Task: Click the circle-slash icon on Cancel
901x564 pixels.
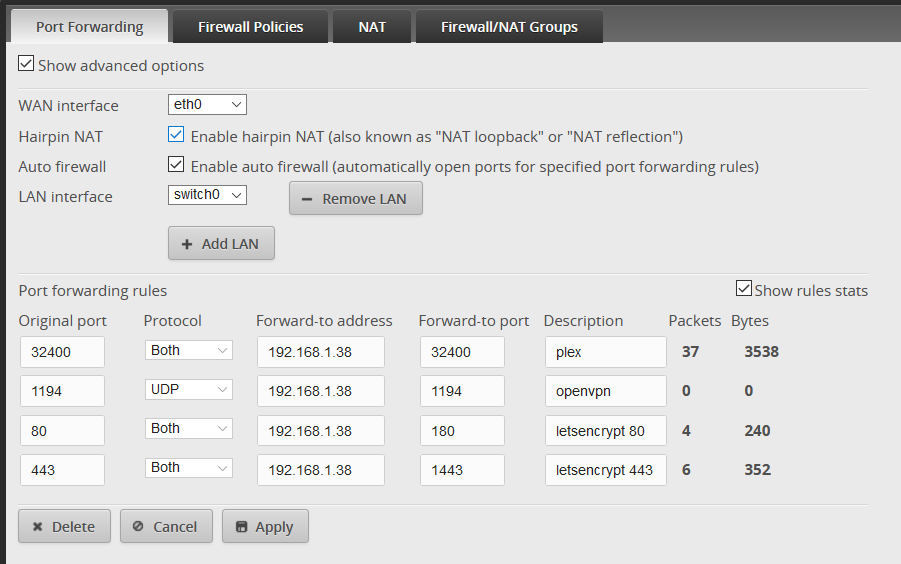Action: pyautogui.click(x=138, y=526)
